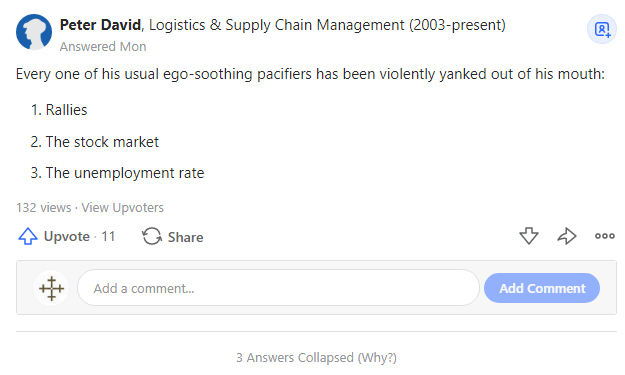The width and height of the screenshot is (625, 375).
Task: Click the circular-arrows Share icon
Action: [152, 236]
